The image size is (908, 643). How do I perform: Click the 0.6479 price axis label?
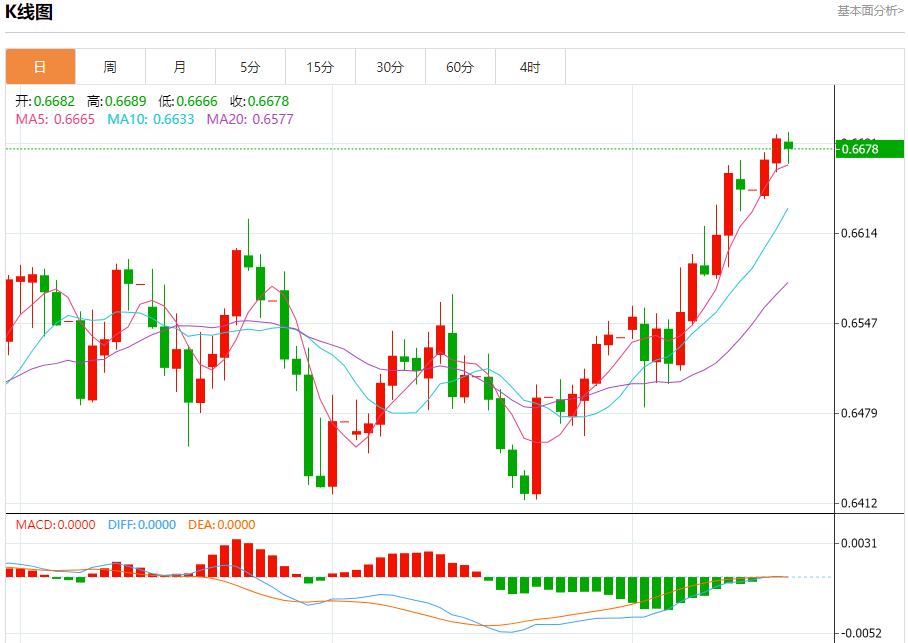(x=859, y=413)
